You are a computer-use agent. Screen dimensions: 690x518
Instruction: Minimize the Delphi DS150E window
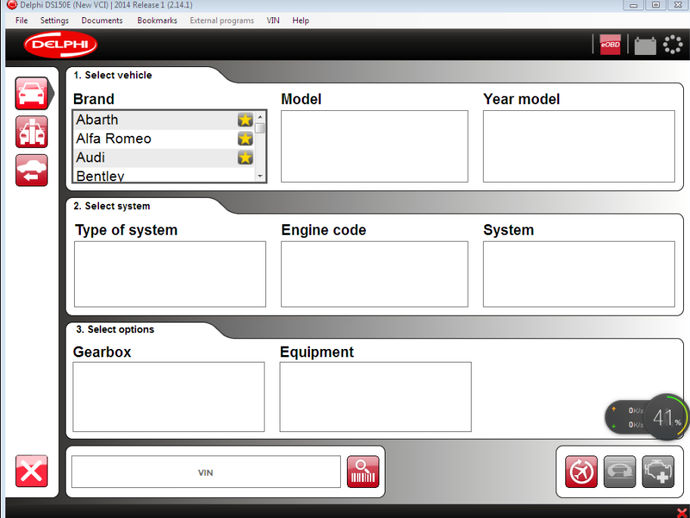point(633,5)
